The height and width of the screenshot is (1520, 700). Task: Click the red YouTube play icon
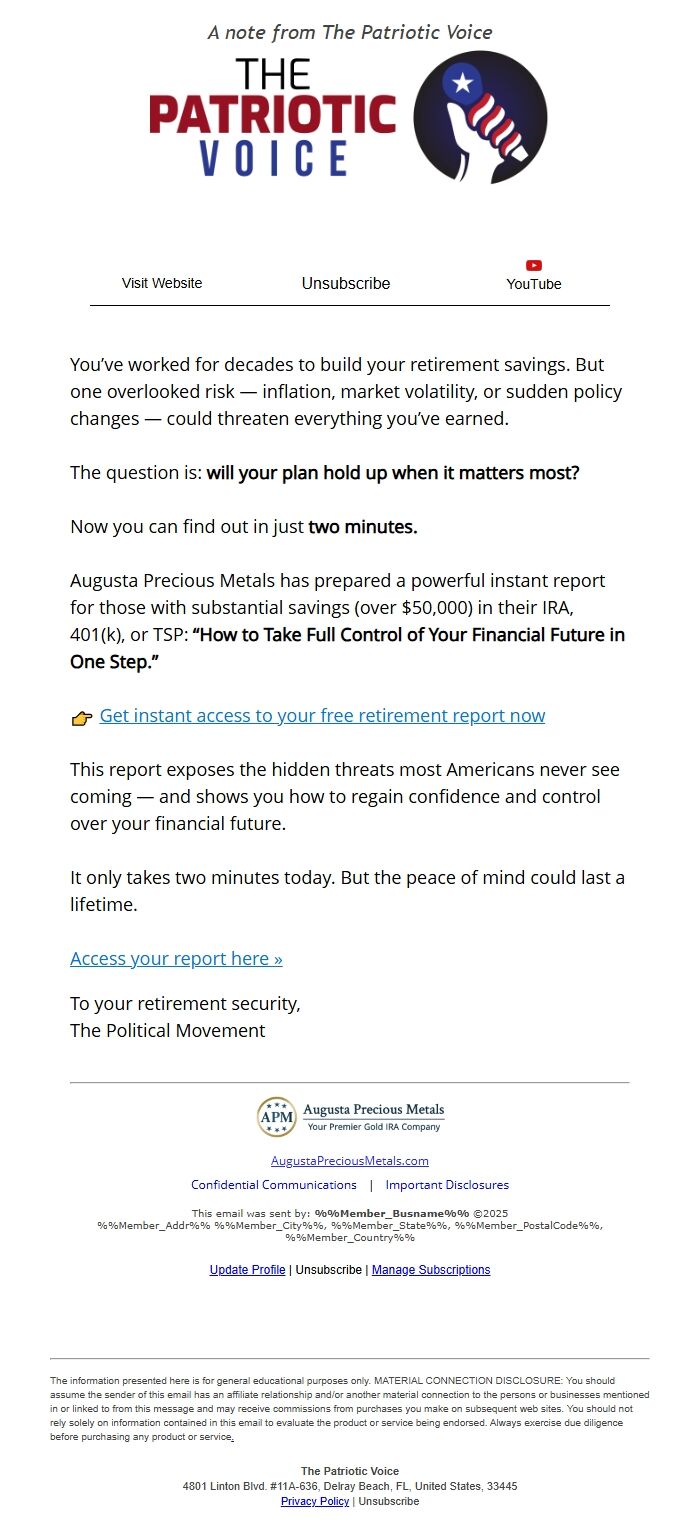coord(534,265)
